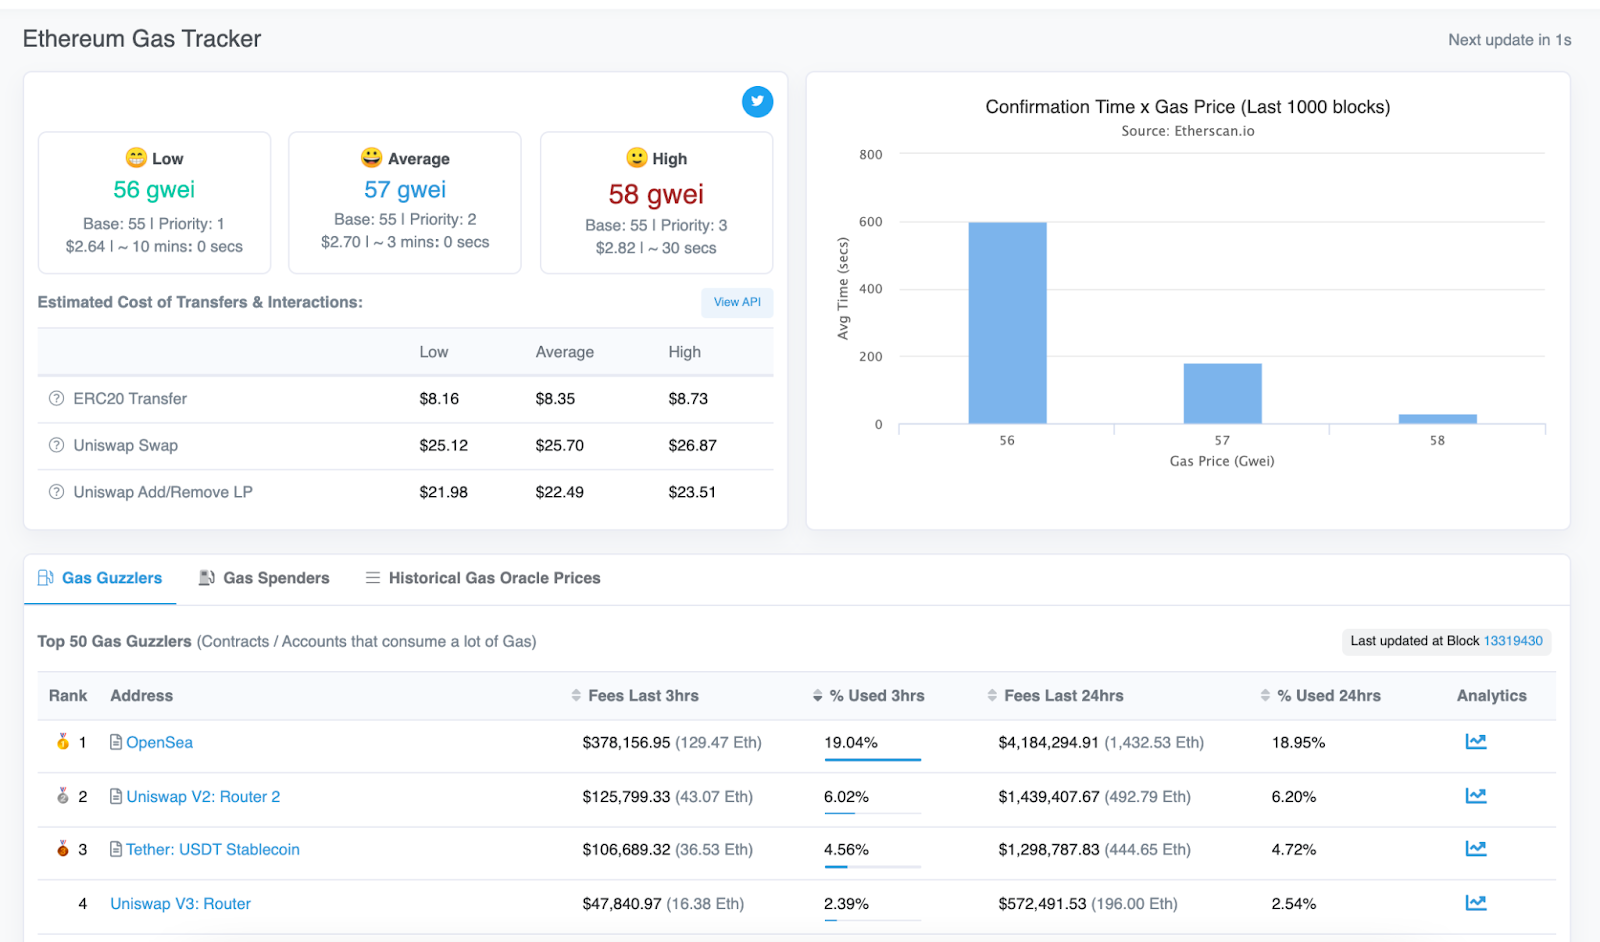The image size is (1600, 942).
Task: Click the $22.49 Add/Remove LP average cost
Action: 559,492
